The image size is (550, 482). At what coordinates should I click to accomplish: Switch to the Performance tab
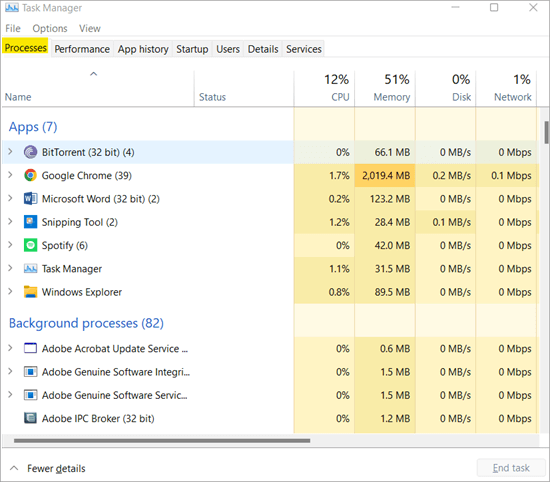[x=82, y=49]
